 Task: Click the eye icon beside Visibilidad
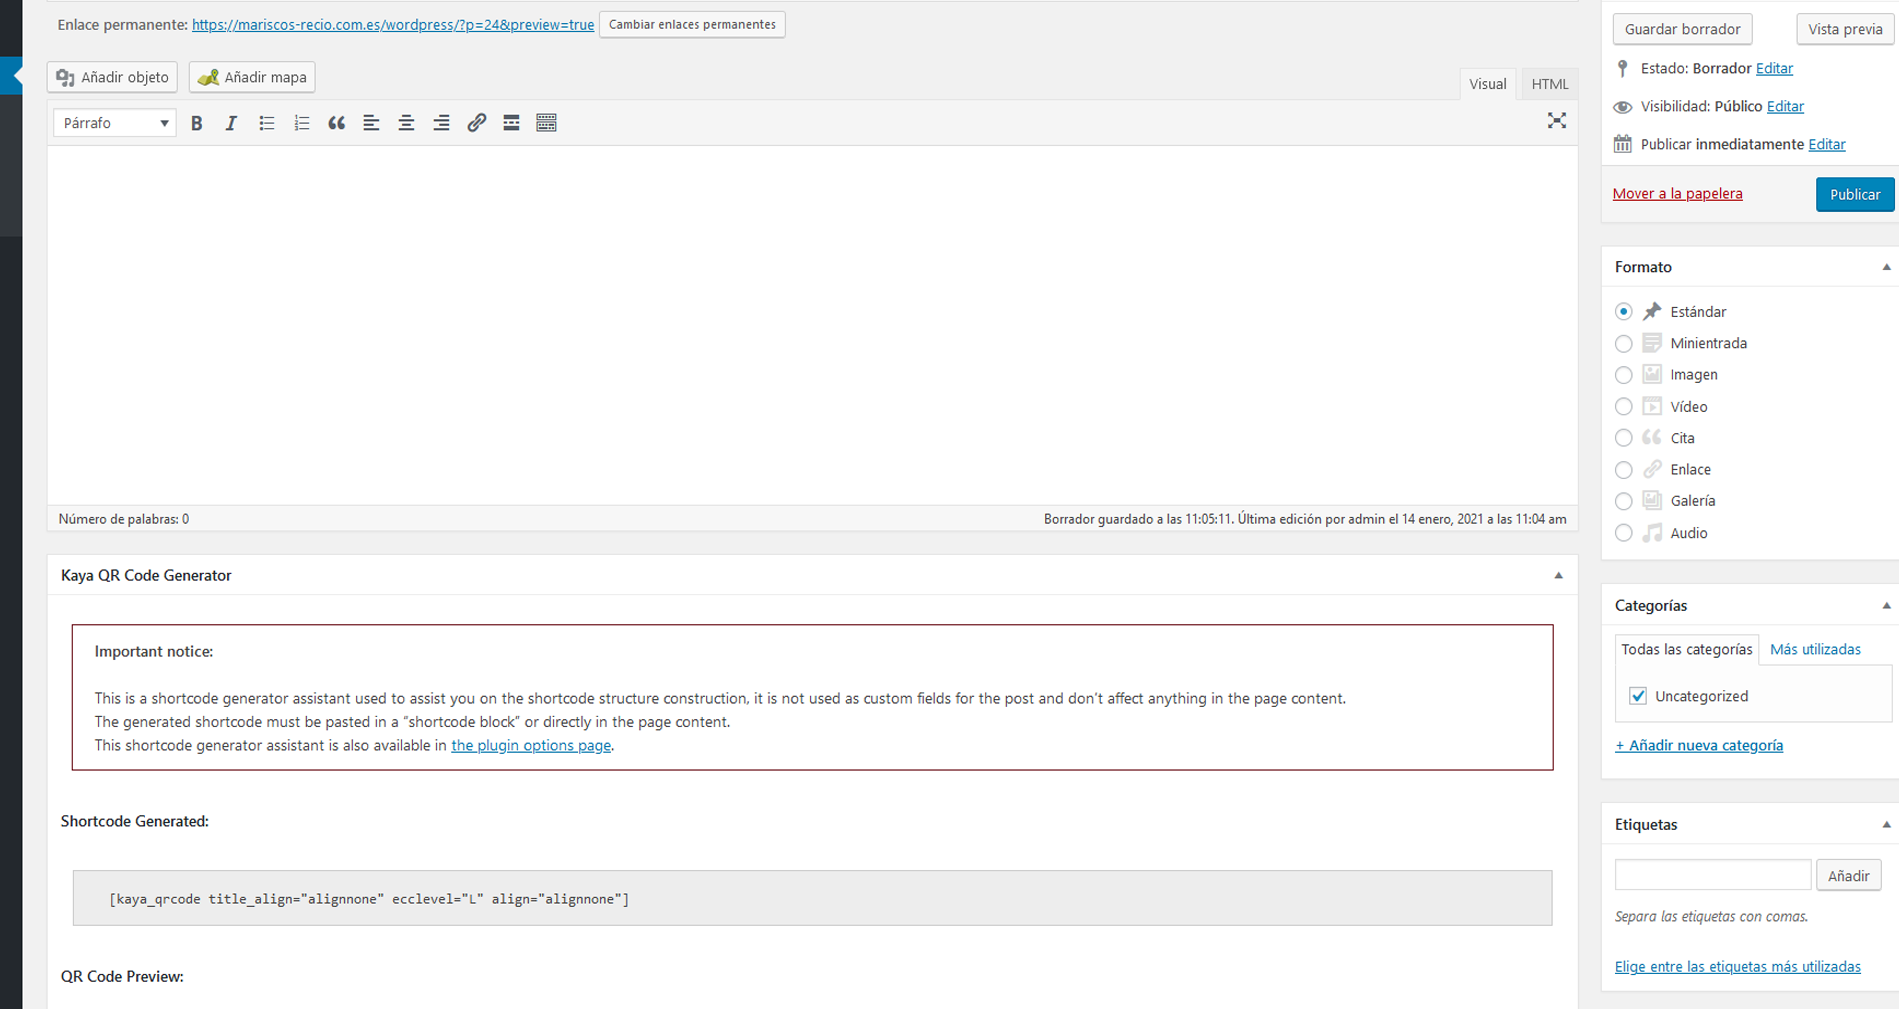click(1622, 106)
